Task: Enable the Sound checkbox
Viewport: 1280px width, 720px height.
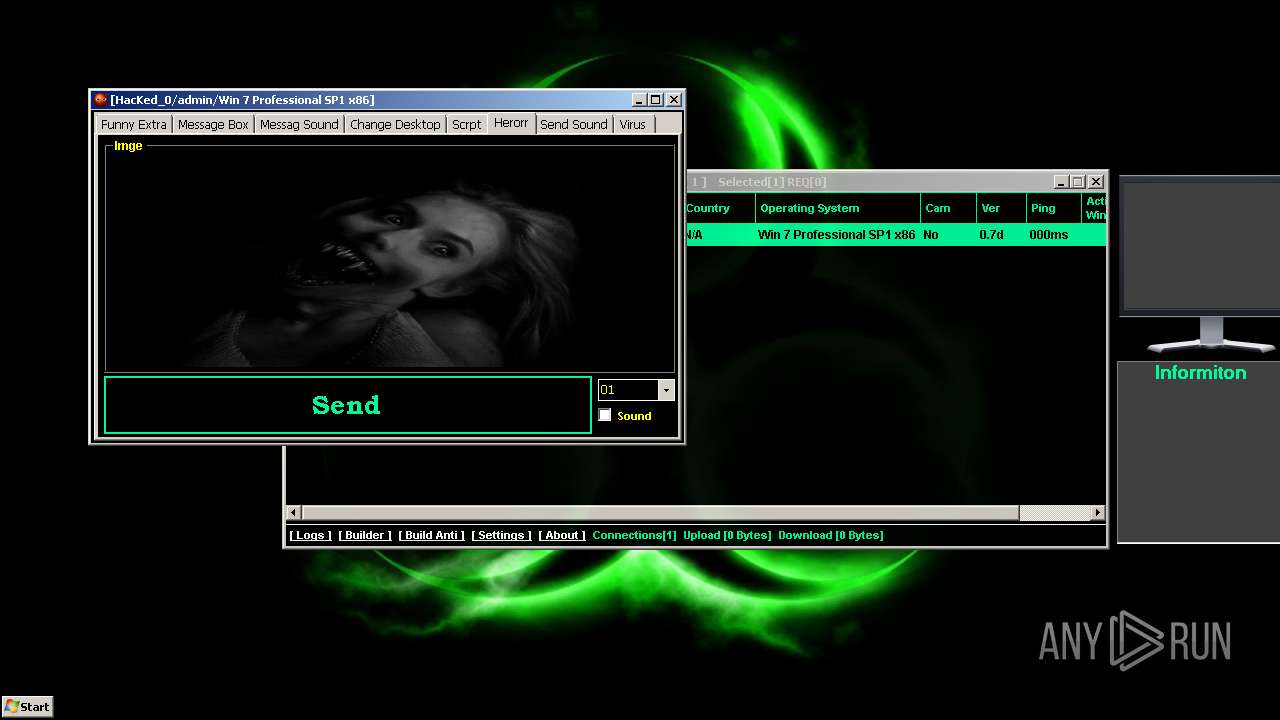Action: (x=605, y=415)
